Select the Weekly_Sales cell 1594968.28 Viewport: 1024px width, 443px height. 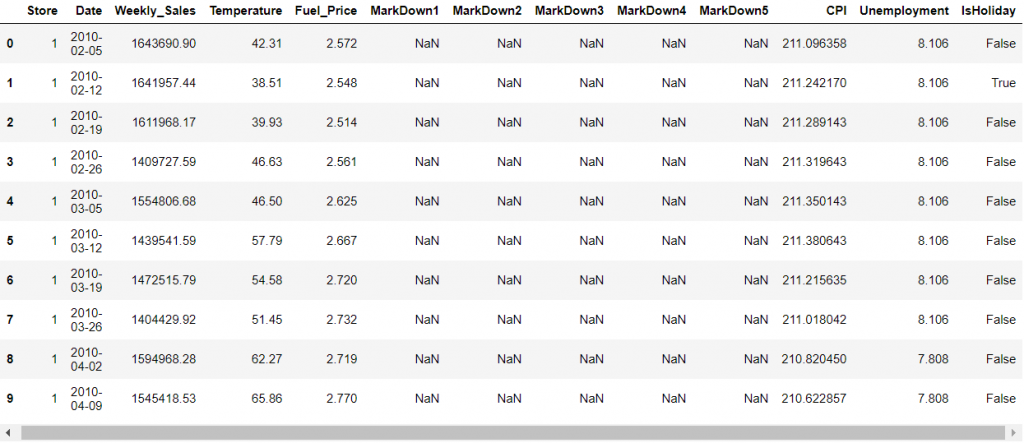tap(163, 360)
